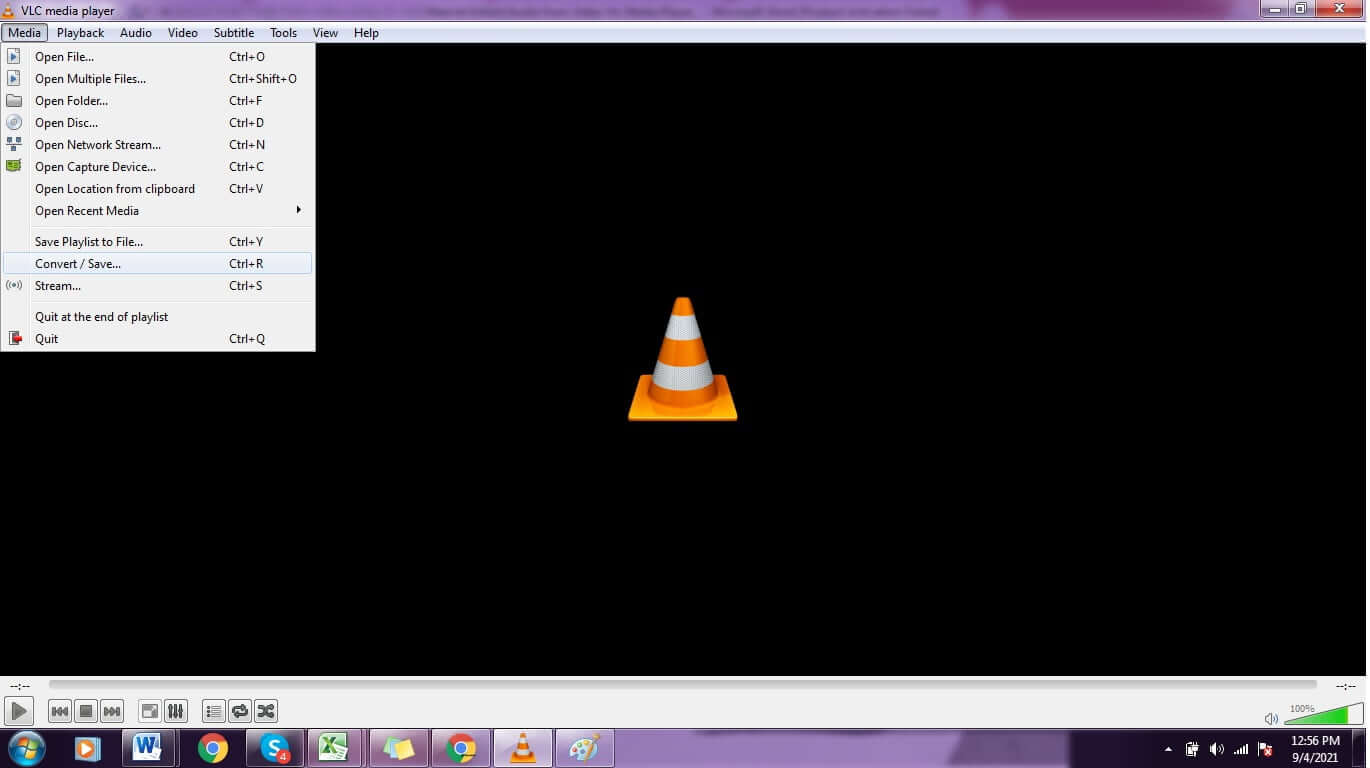The height and width of the screenshot is (768, 1370).
Task: Choose Save Playlist to File...
Action: coord(158,242)
